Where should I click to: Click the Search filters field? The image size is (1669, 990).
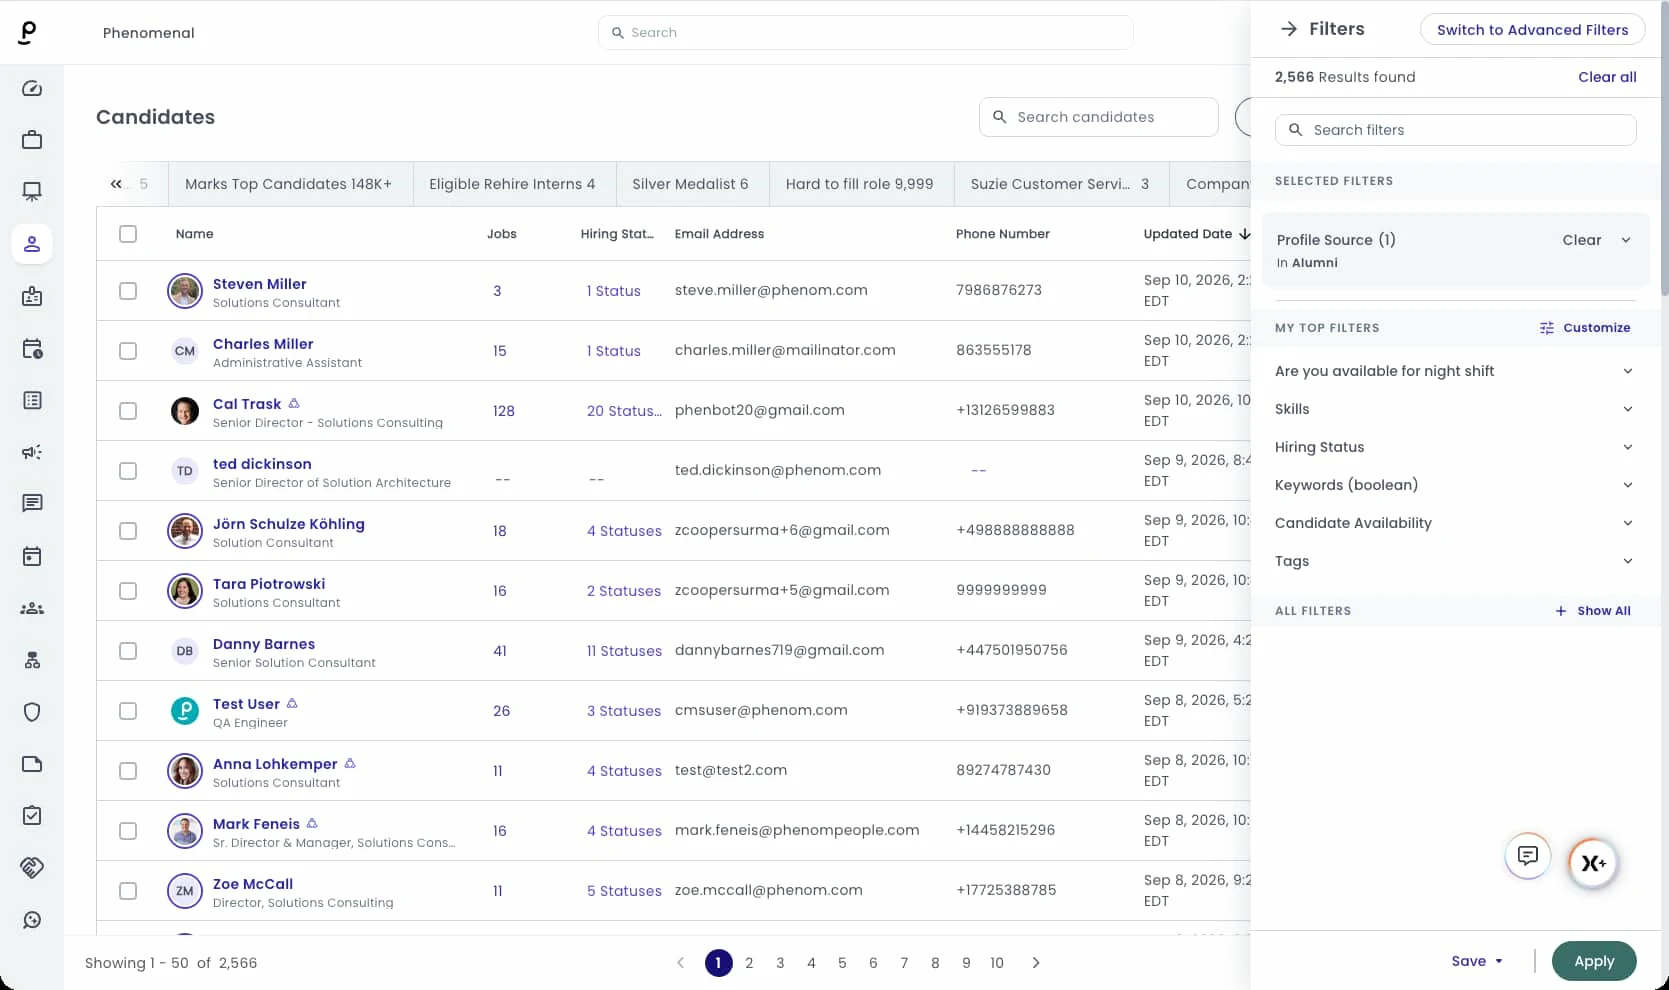[1455, 130]
